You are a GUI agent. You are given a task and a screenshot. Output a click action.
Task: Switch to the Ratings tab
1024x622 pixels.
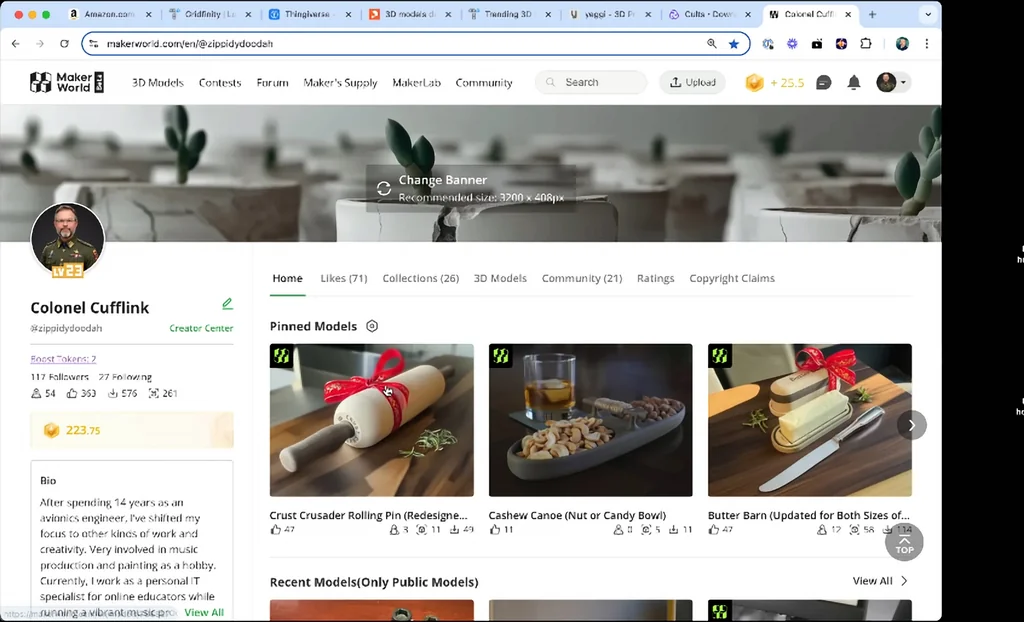(x=655, y=278)
